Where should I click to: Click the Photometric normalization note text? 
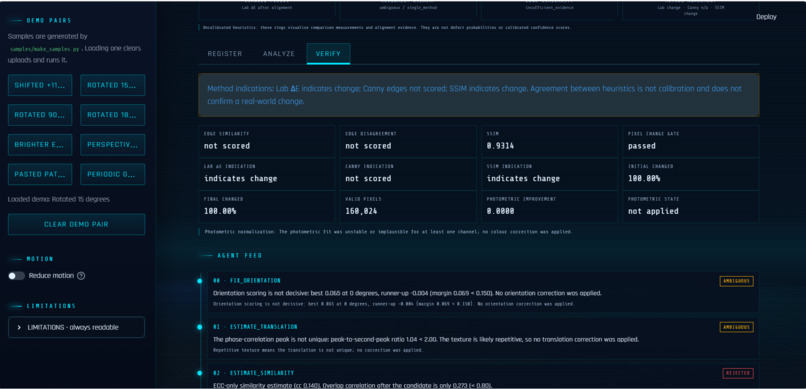tap(388, 232)
